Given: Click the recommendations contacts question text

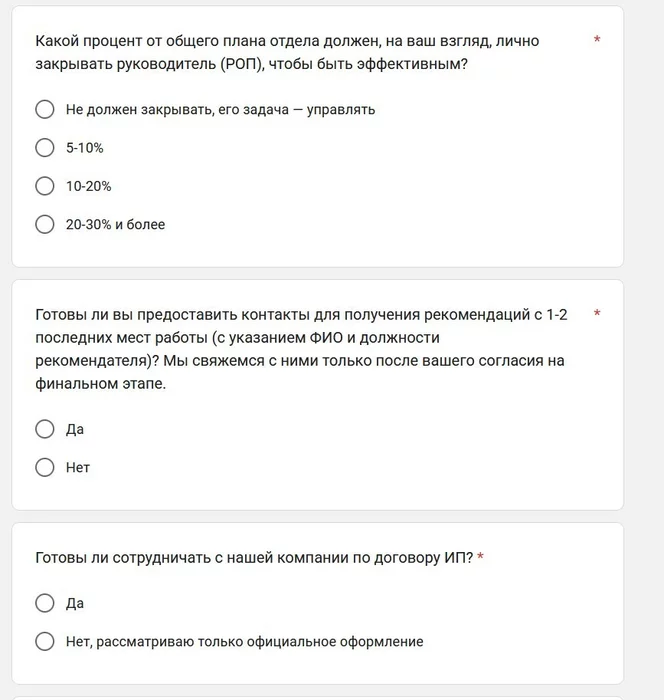Looking at the screenshot, I should 300,348.
